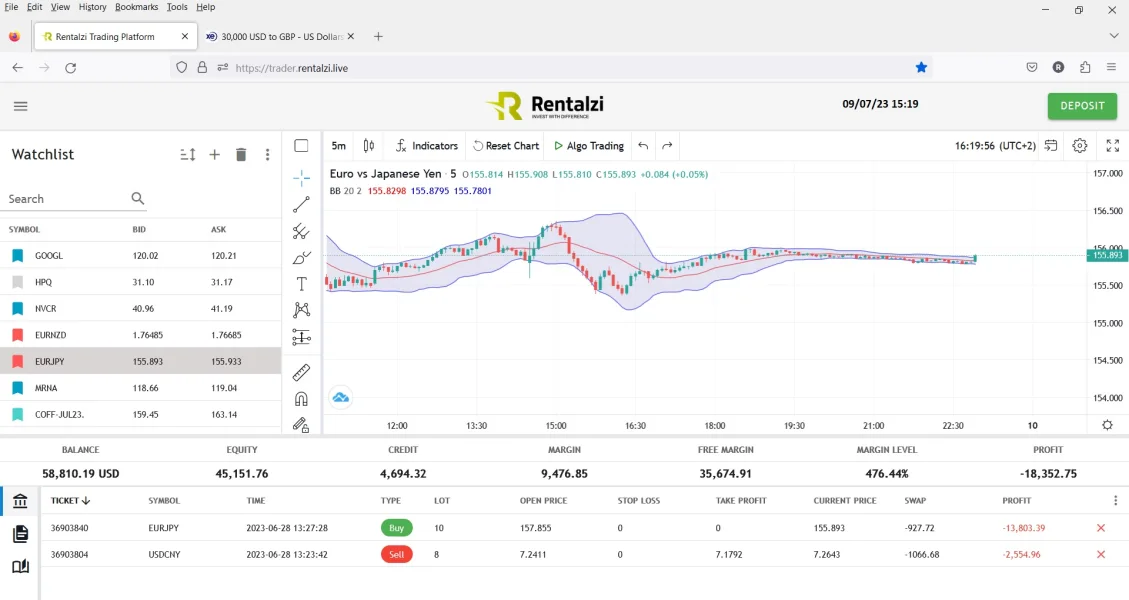Screen dimensions: 1129x600
Task: Click the green DEPOSIT button
Action: 1082,106
